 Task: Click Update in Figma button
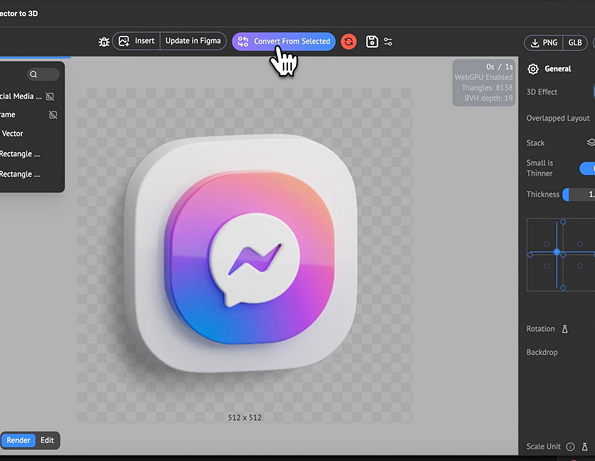point(193,41)
